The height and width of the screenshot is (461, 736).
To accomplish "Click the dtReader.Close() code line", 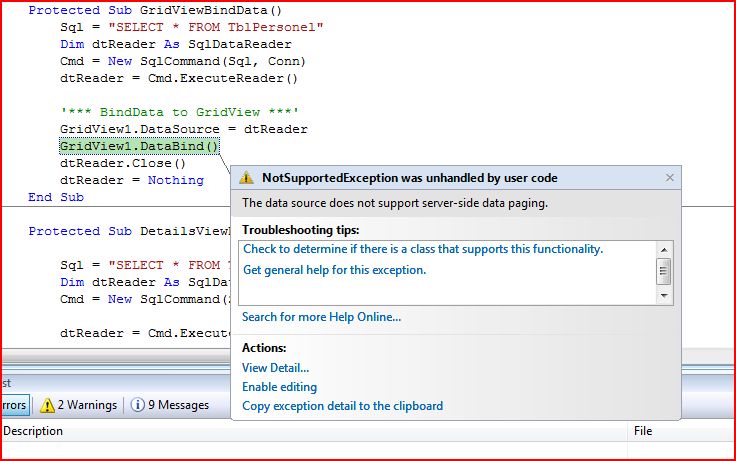I will (x=123, y=163).
